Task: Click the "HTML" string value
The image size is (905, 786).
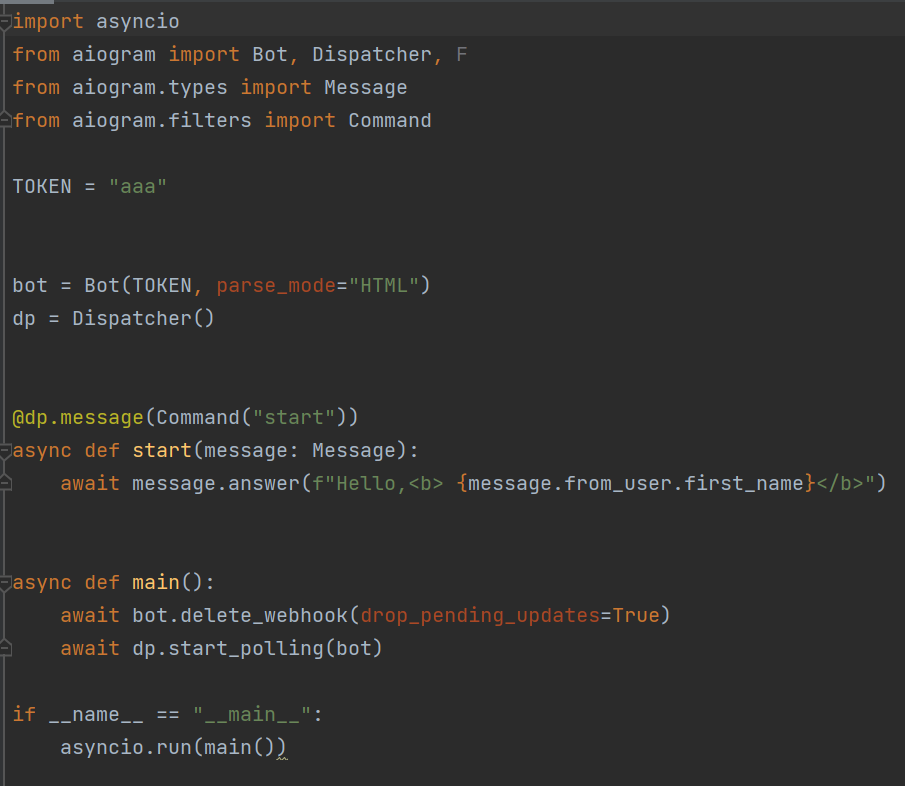Action: [384, 286]
